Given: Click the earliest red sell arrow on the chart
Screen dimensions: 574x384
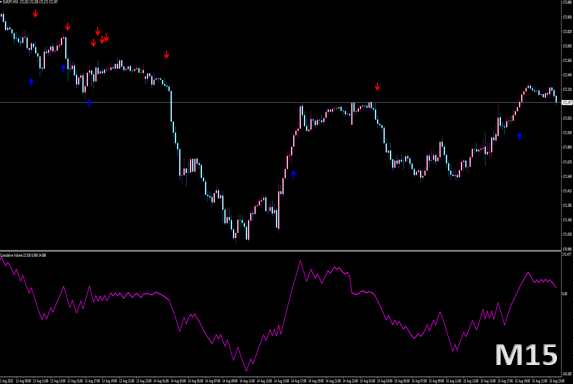Looking at the screenshot, I should (35, 14).
